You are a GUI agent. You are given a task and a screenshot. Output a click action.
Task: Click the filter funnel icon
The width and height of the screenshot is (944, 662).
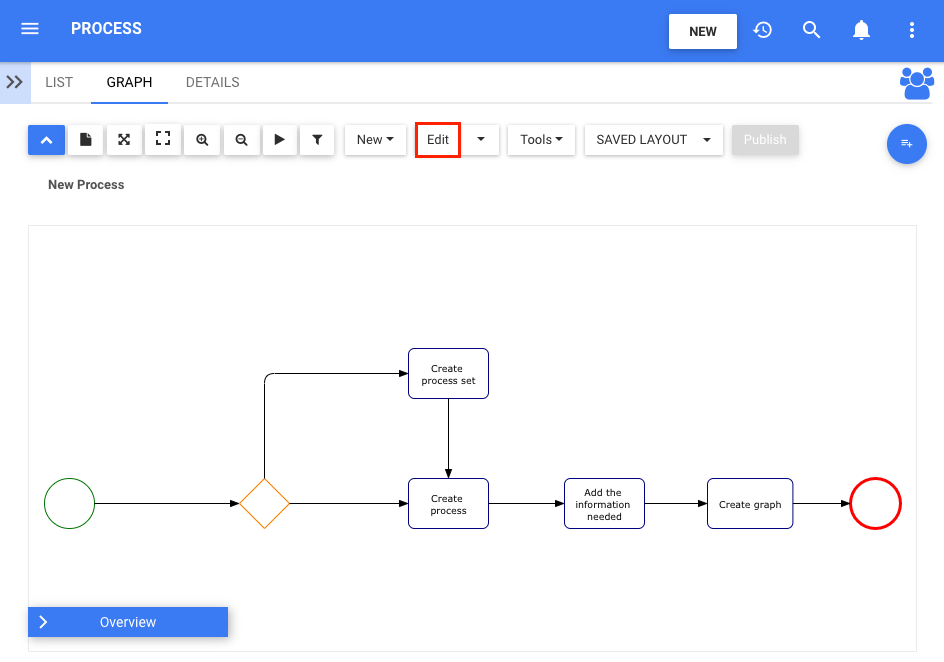click(317, 140)
